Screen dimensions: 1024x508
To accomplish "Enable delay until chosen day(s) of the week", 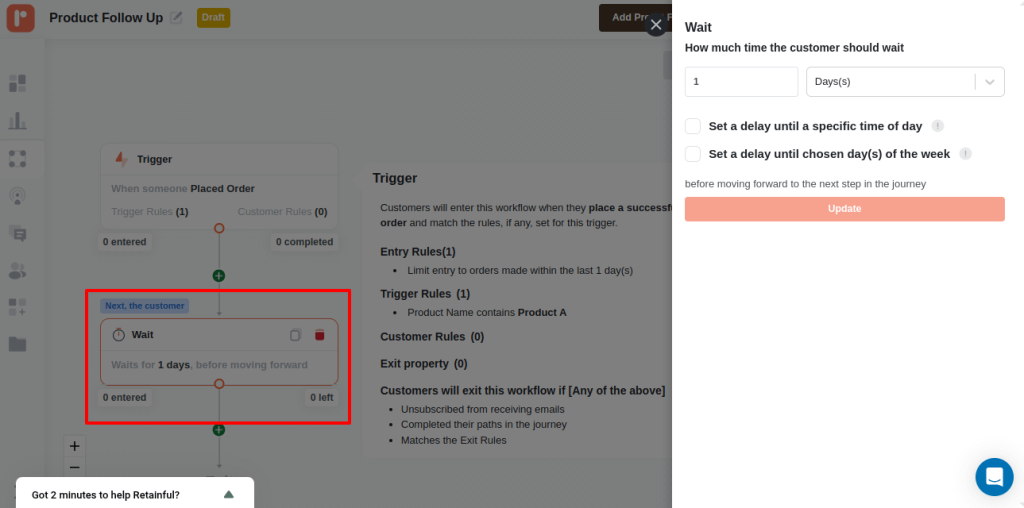I will pyautogui.click(x=693, y=154).
